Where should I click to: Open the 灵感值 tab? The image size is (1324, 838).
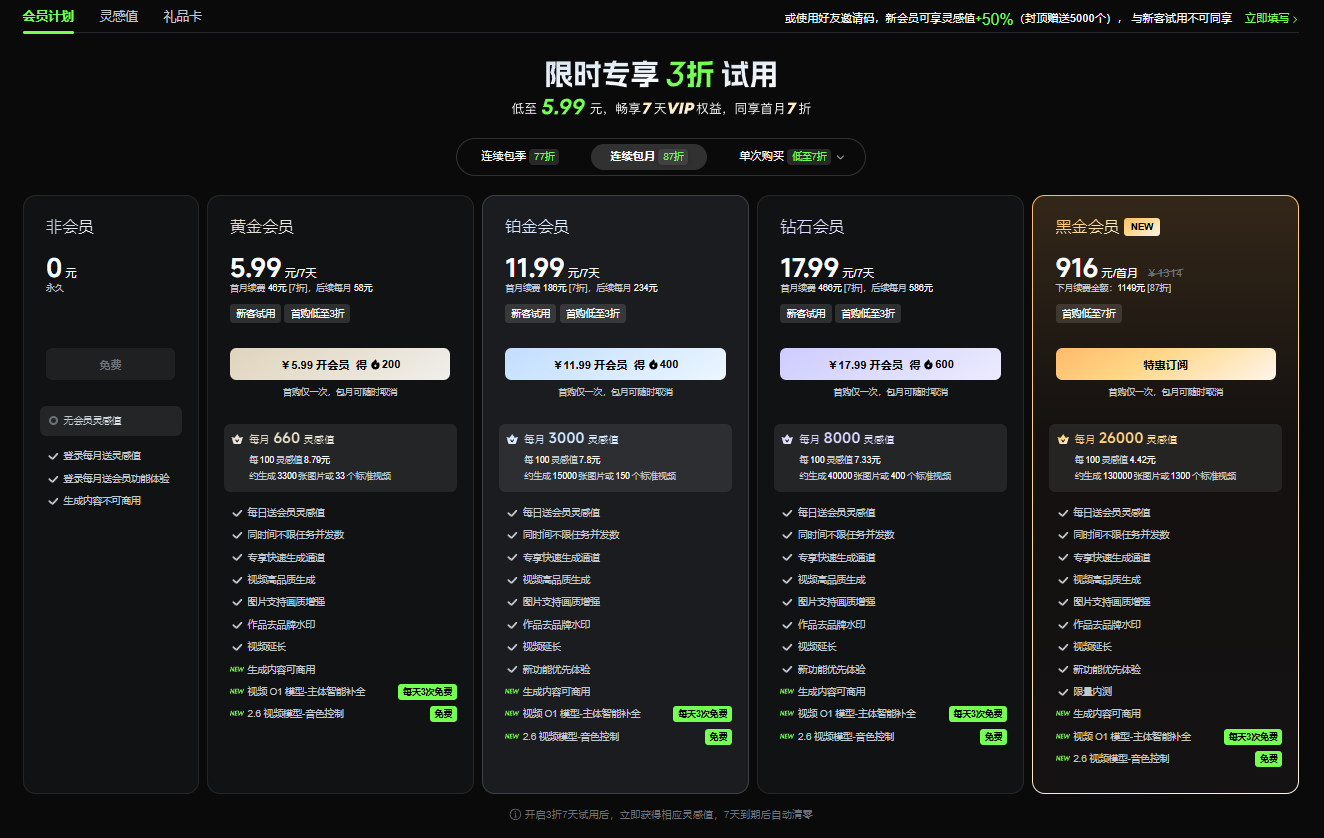click(x=118, y=17)
